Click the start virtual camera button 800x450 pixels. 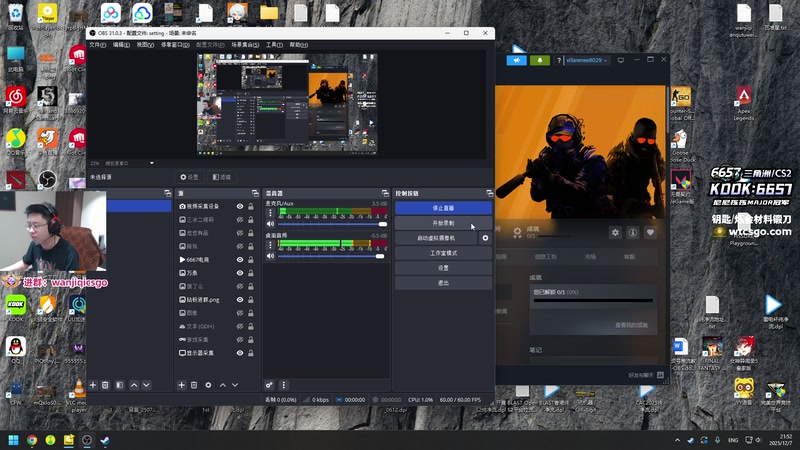(436, 238)
